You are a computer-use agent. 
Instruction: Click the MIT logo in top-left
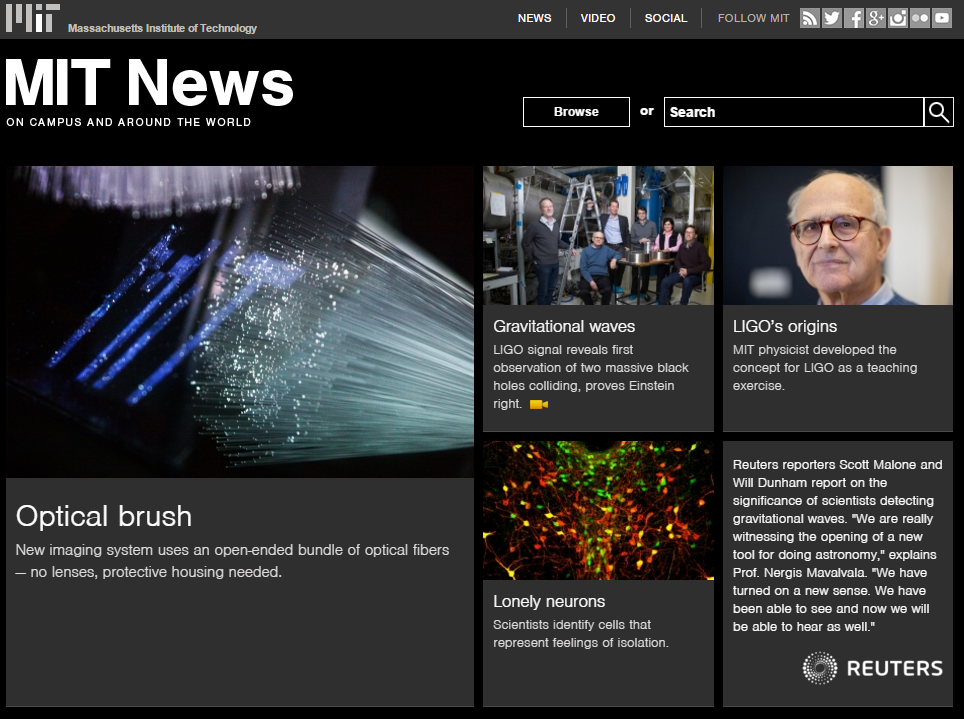[x=32, y=18]
